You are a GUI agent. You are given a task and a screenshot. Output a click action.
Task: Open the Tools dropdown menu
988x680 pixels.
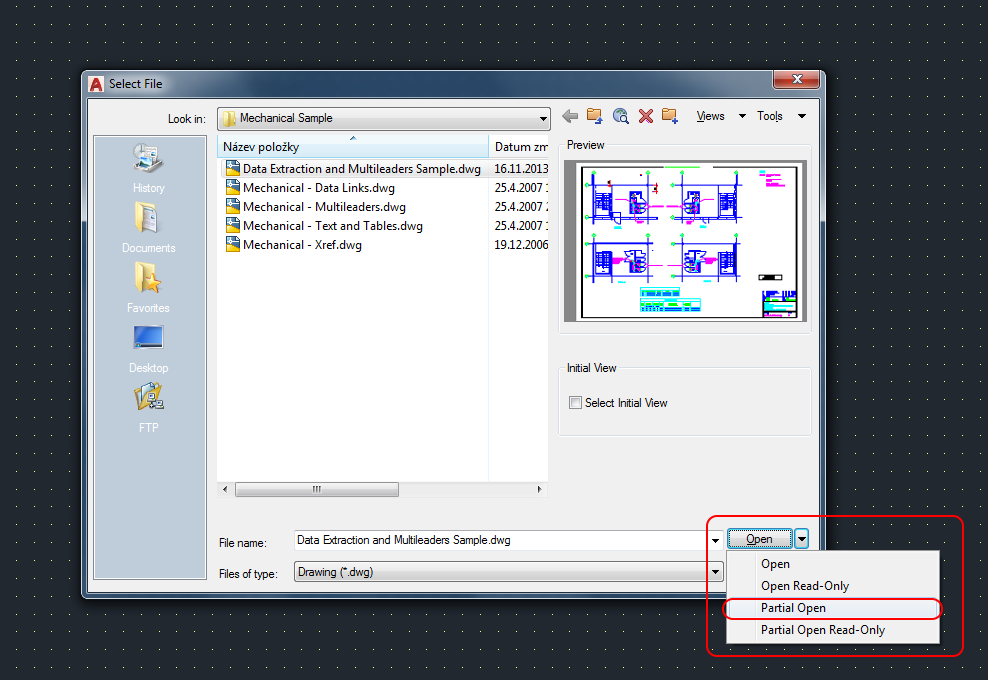click(x=780, y=116)
